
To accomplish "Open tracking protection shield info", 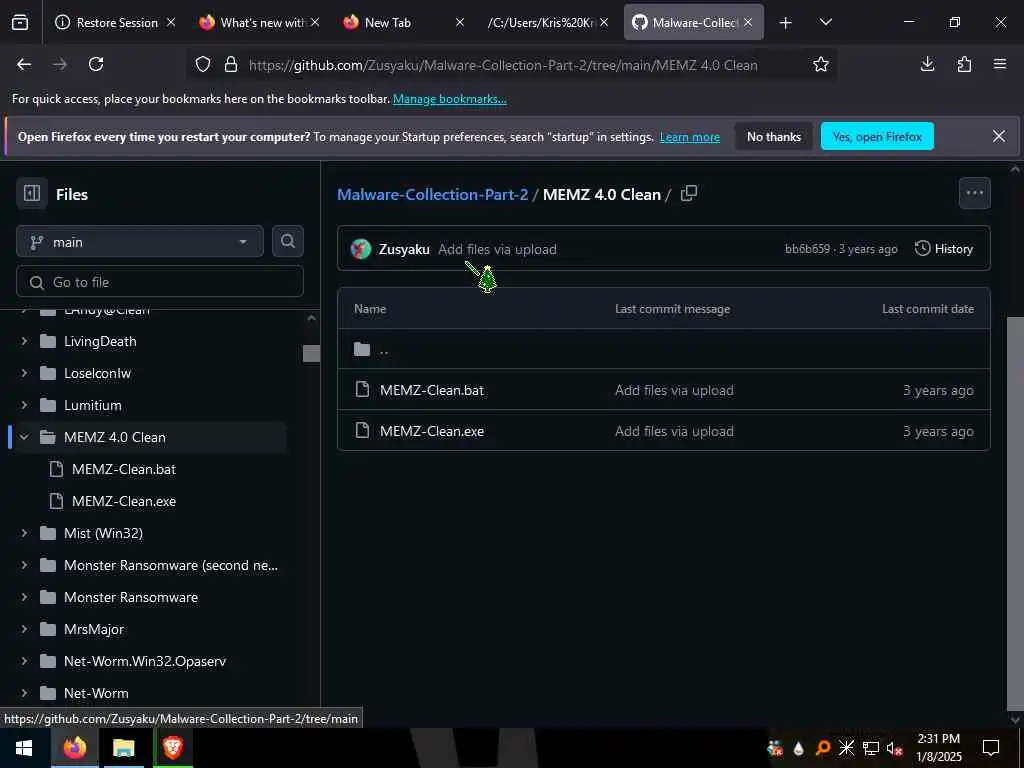I will 203,65.
